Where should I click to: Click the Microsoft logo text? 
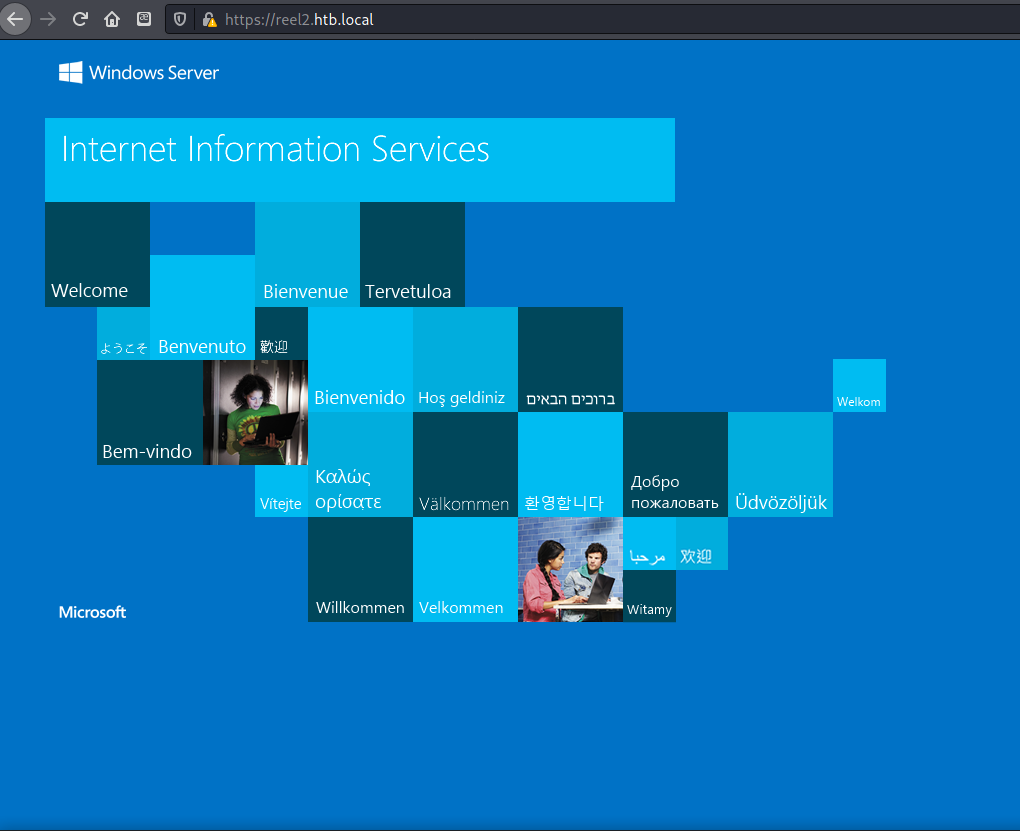(92, 612)
